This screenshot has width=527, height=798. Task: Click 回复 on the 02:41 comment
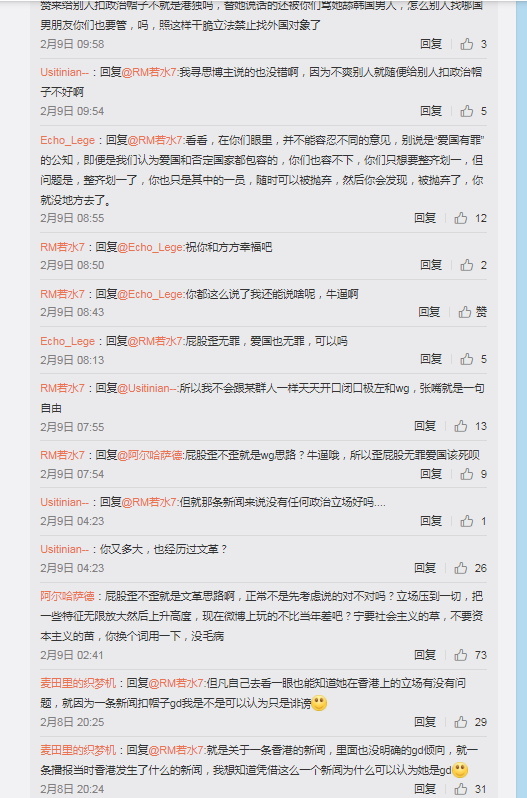click(x=425, y=655)
